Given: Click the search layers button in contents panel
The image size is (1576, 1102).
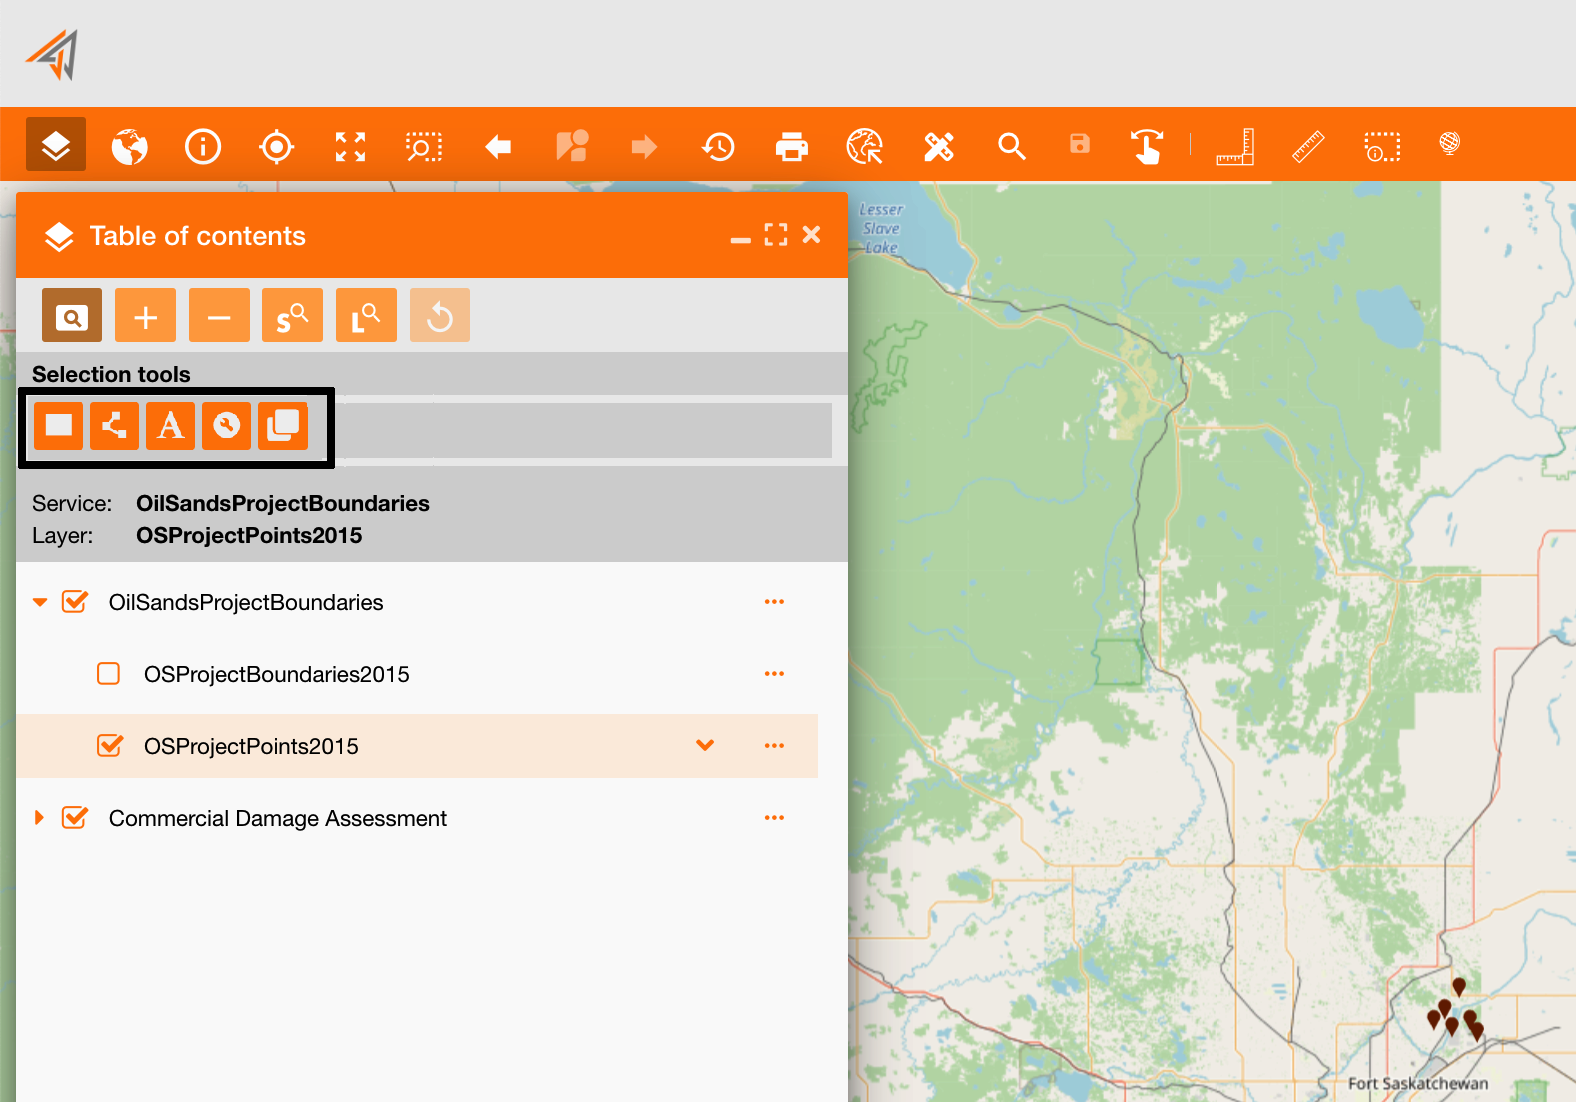Looking at the screenshot, I should click(72, 316).
